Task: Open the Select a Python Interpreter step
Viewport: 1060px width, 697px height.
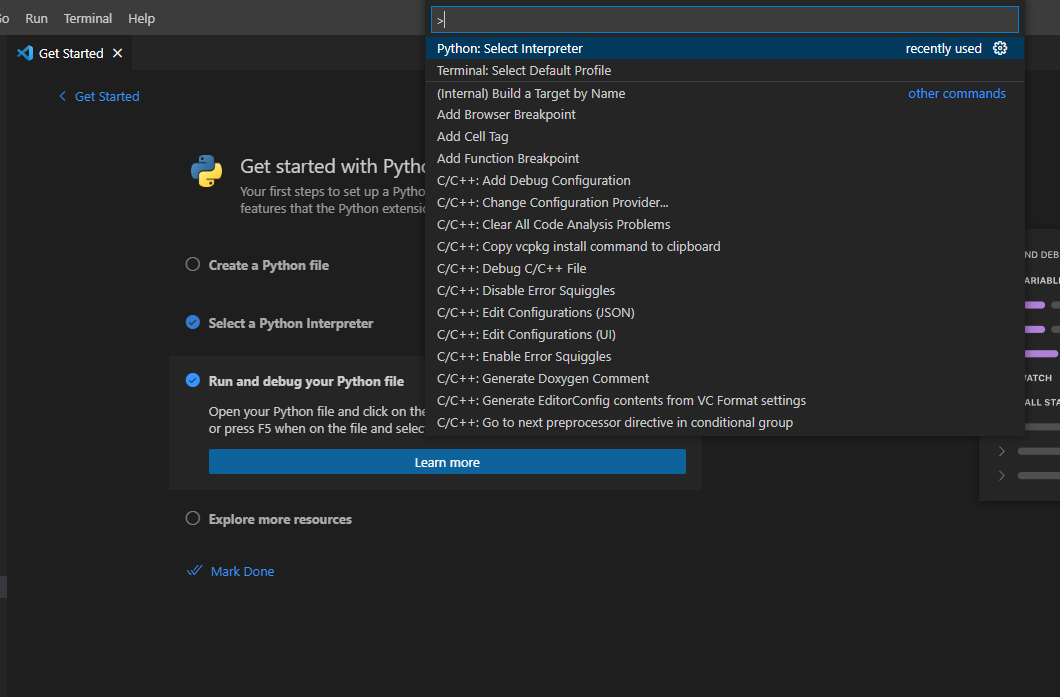Action: (x=291, y=323)
